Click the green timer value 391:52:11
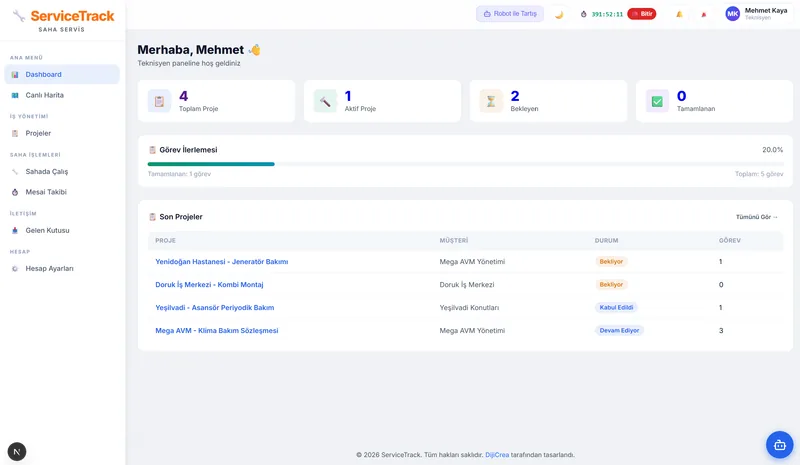The image size is (800, 465). click(607, 14)
